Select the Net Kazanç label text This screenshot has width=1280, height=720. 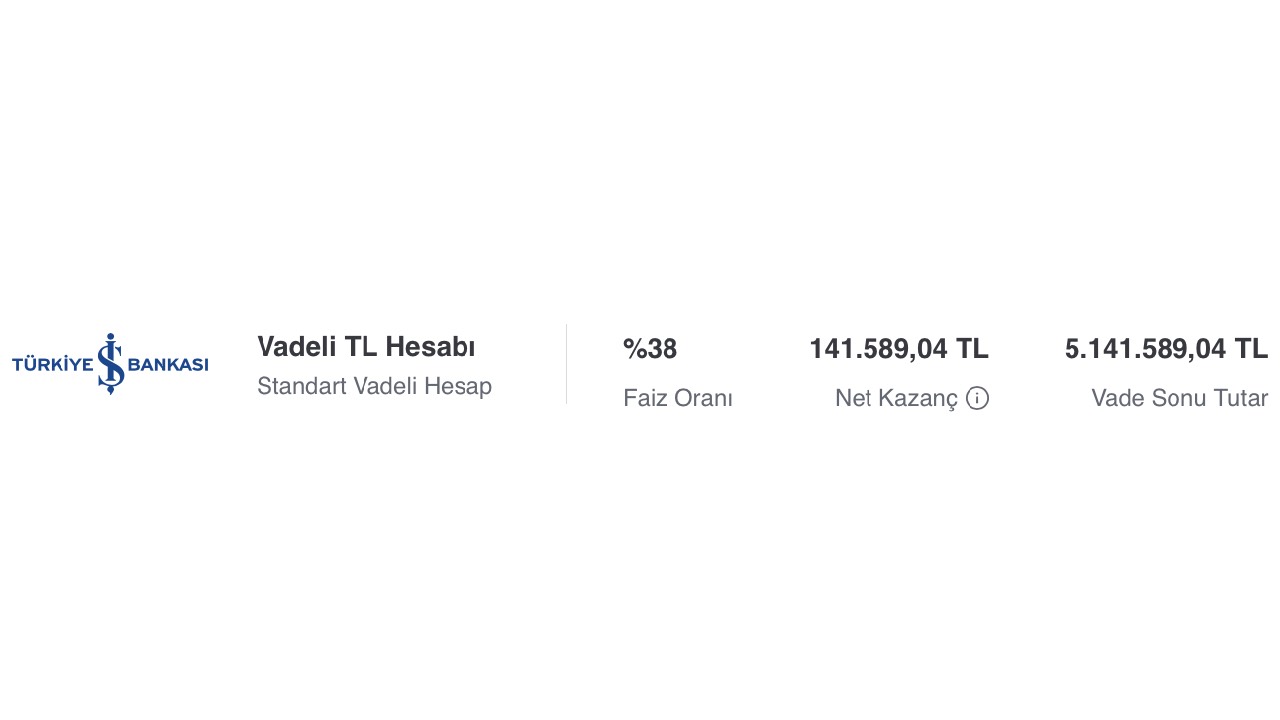[896, 398]
